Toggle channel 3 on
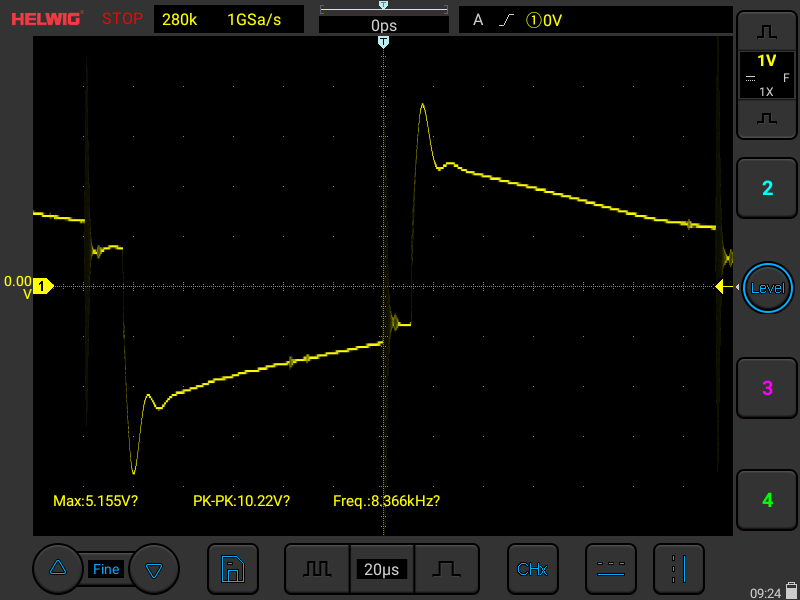The width and height of the screenshot is (800, 600). coord(767,388)
